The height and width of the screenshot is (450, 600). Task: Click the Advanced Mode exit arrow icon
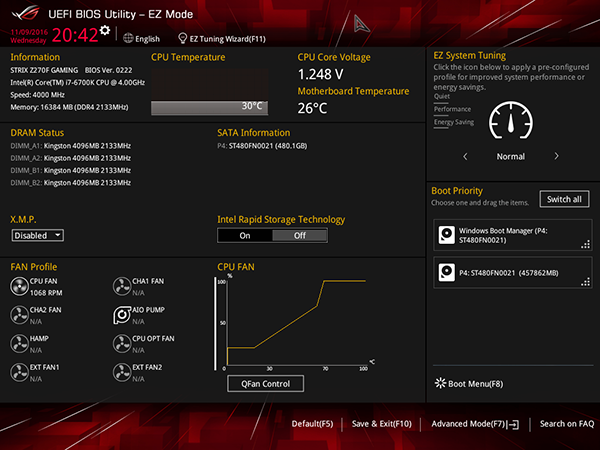coord(514,424)
